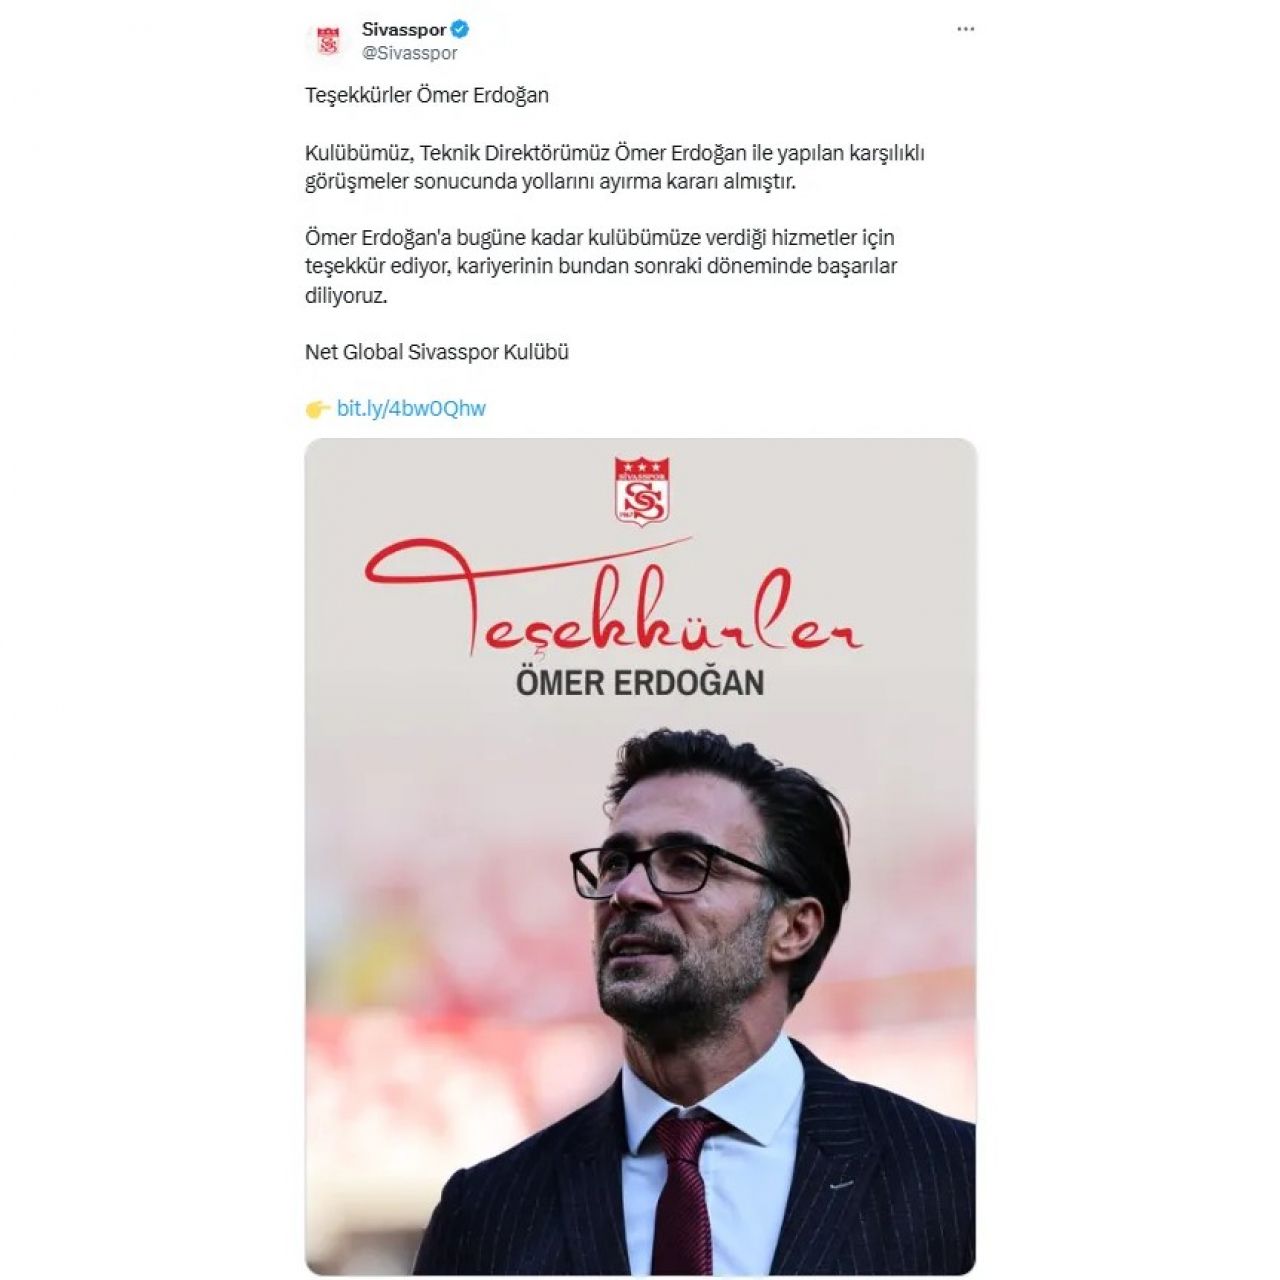Open the @Sivasspor handle
This screenshot has width=1280, height=1280.
(x=410, y=53)
